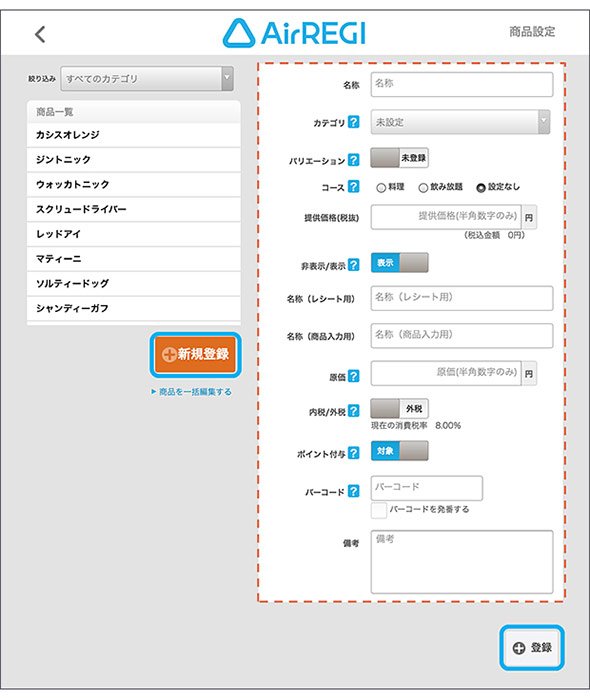Open the 未設定 category dropdown
This screenshot has height=699, width=590.
460,122
